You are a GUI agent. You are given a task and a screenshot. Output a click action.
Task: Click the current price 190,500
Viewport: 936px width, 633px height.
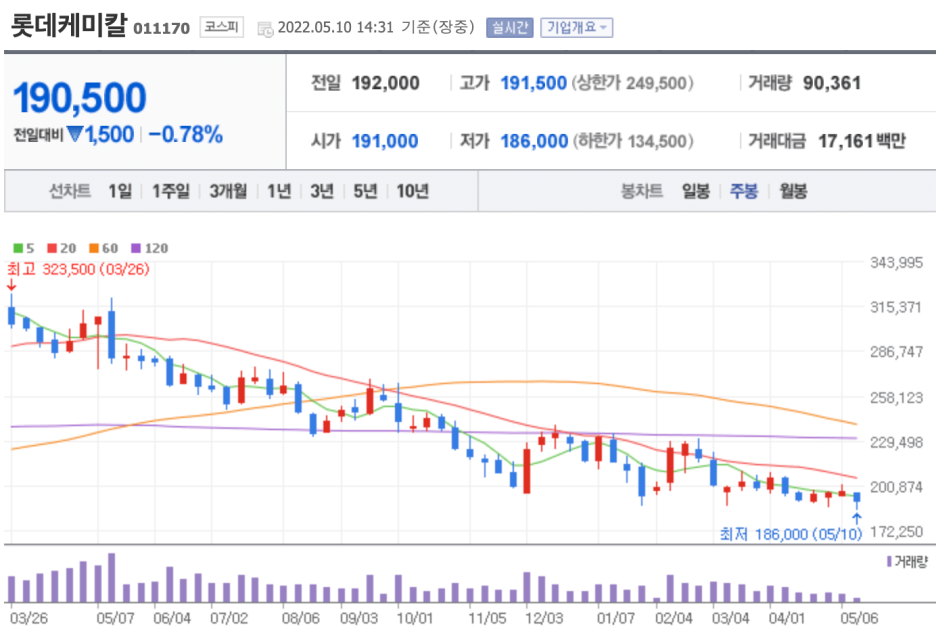pos(79,97)
